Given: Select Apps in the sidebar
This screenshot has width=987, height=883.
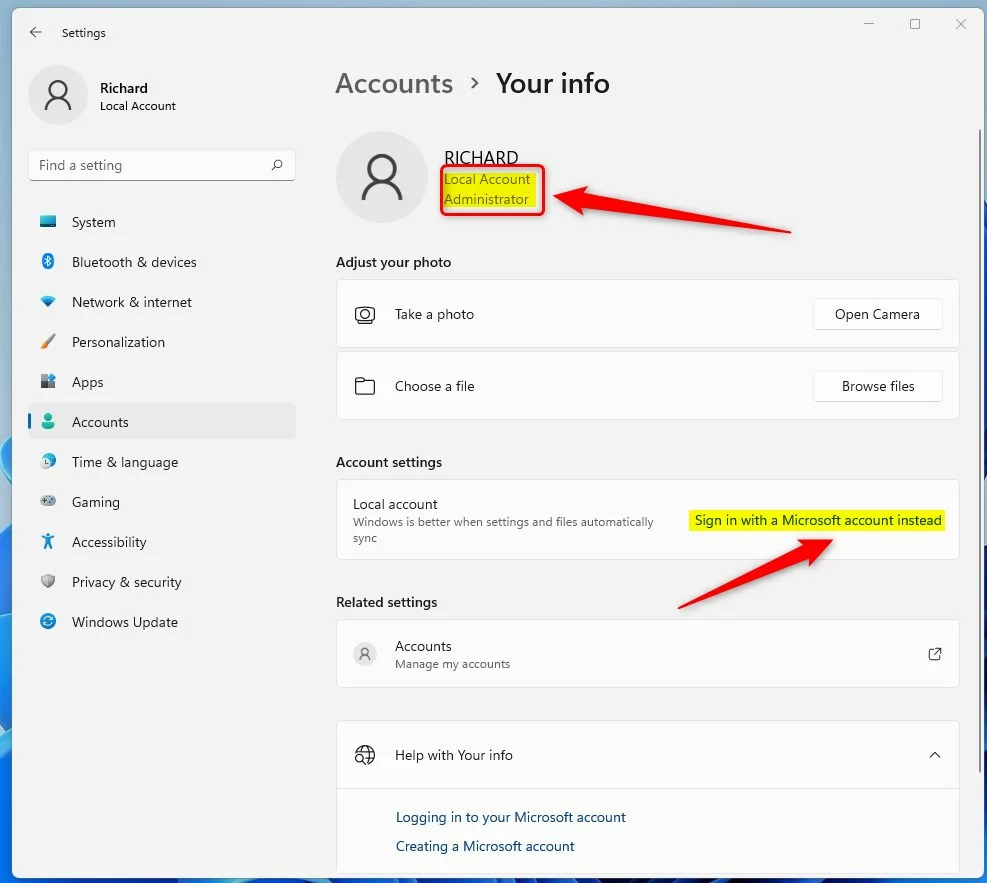Looking at the screenshot, I should (87, 382).
